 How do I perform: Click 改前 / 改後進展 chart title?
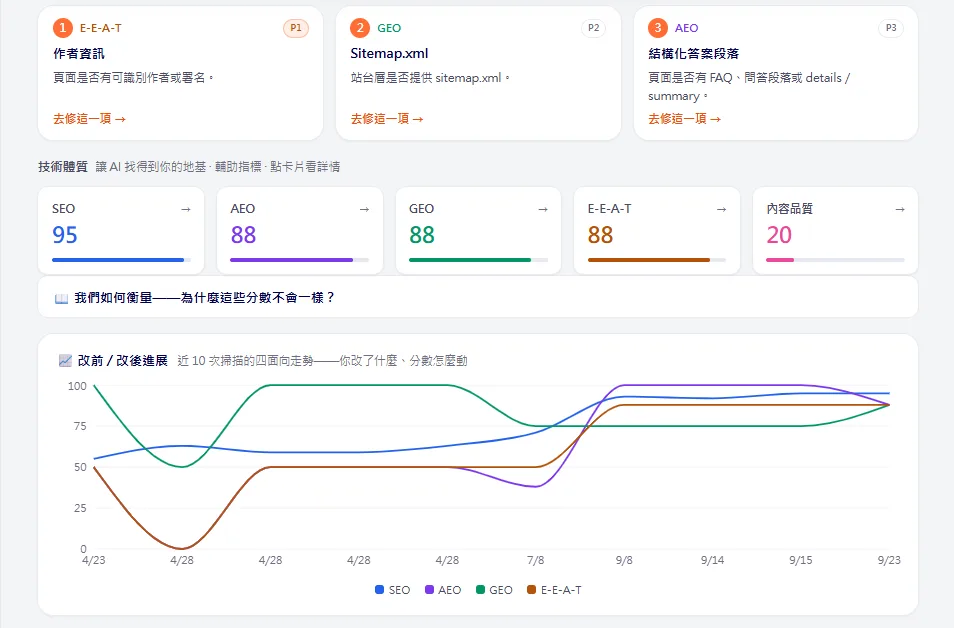click(x=122, y=361)
